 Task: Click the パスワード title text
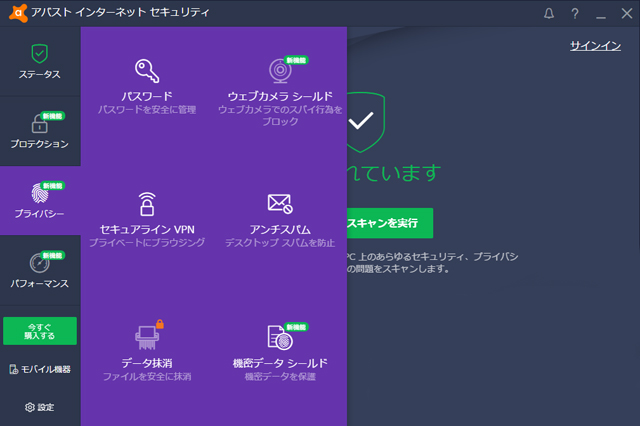pos(147,96)
